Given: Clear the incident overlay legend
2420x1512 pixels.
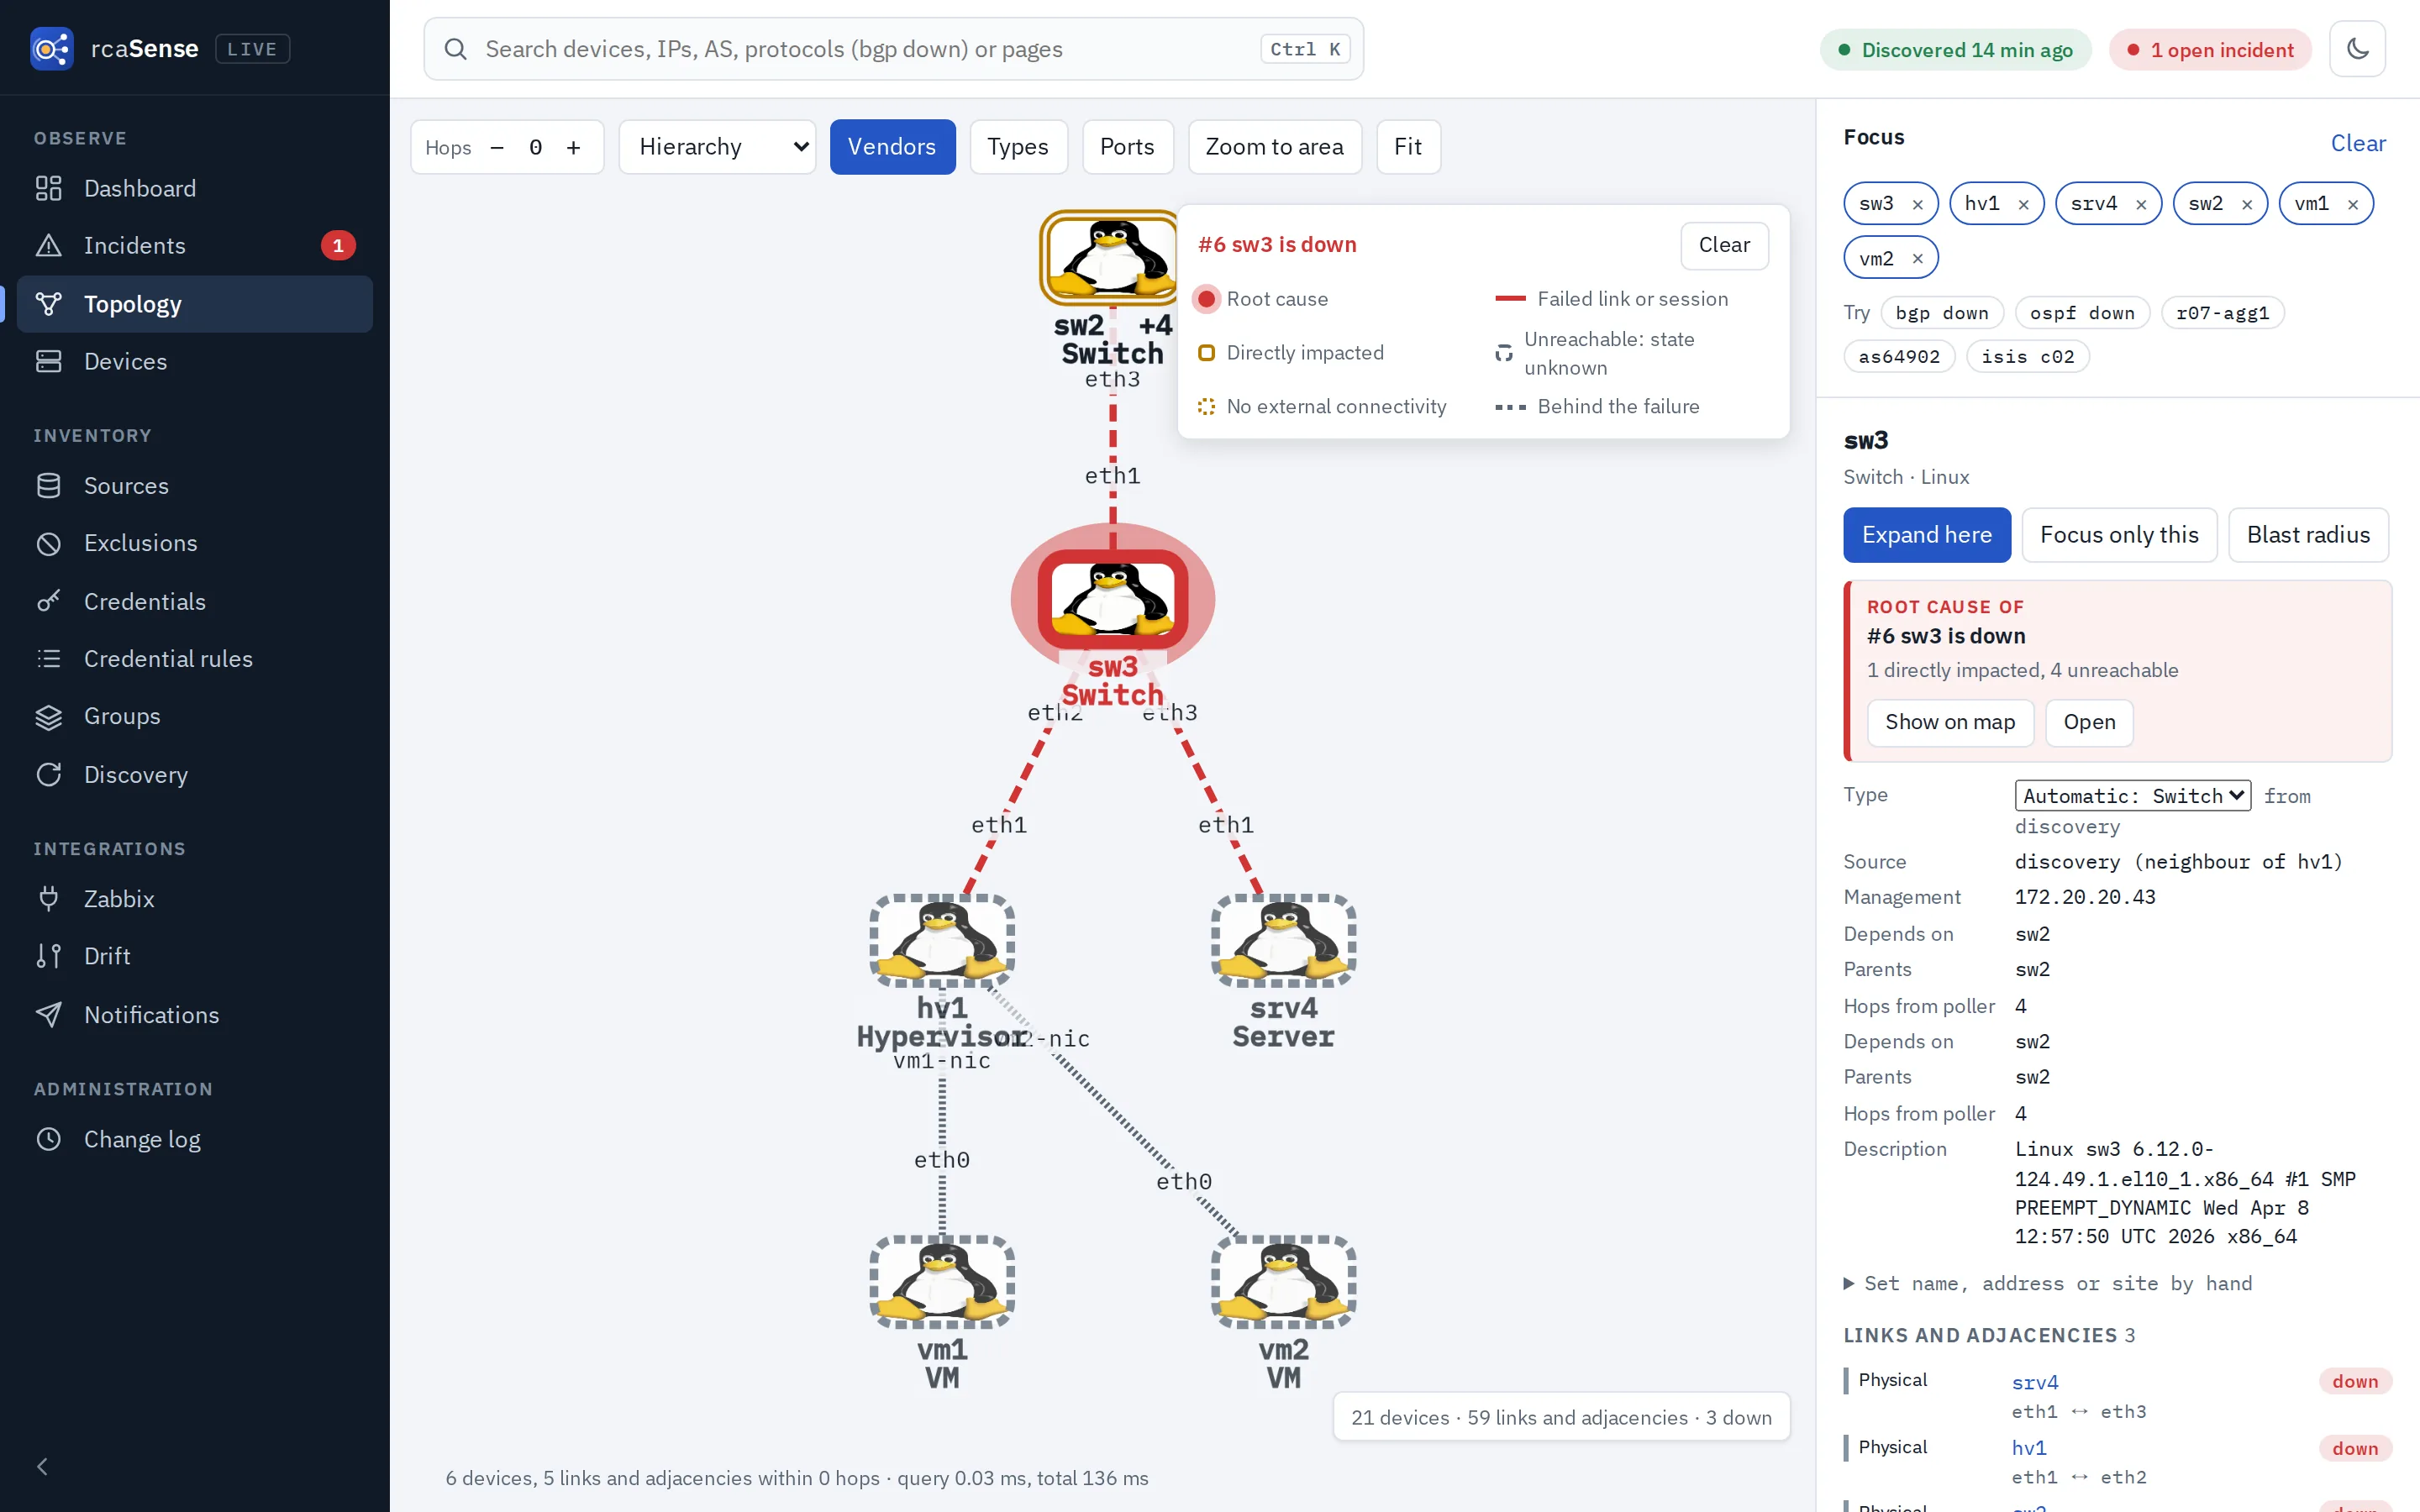Looking at the screenshot, I should 1724,245.
